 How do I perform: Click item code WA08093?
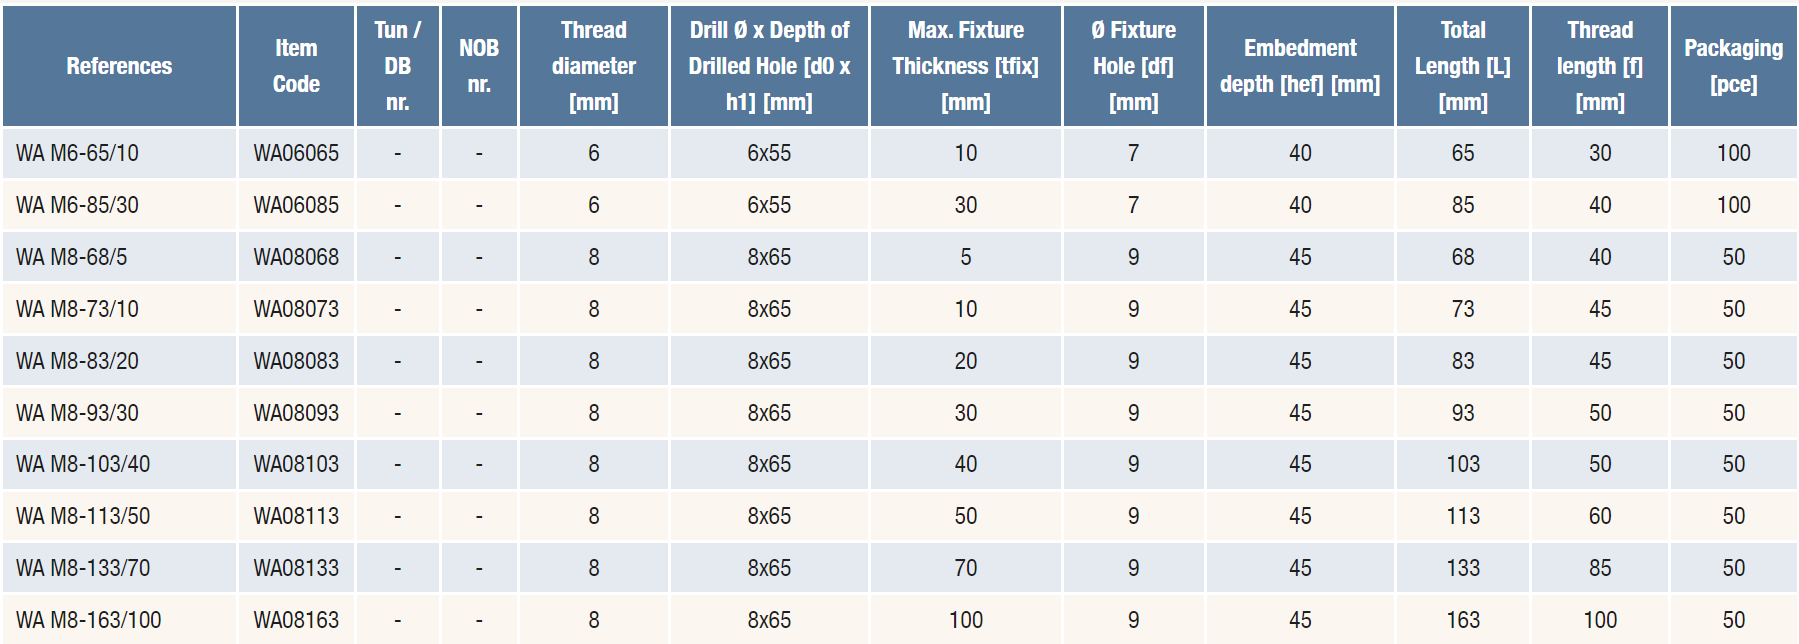(x=296, y=413)
